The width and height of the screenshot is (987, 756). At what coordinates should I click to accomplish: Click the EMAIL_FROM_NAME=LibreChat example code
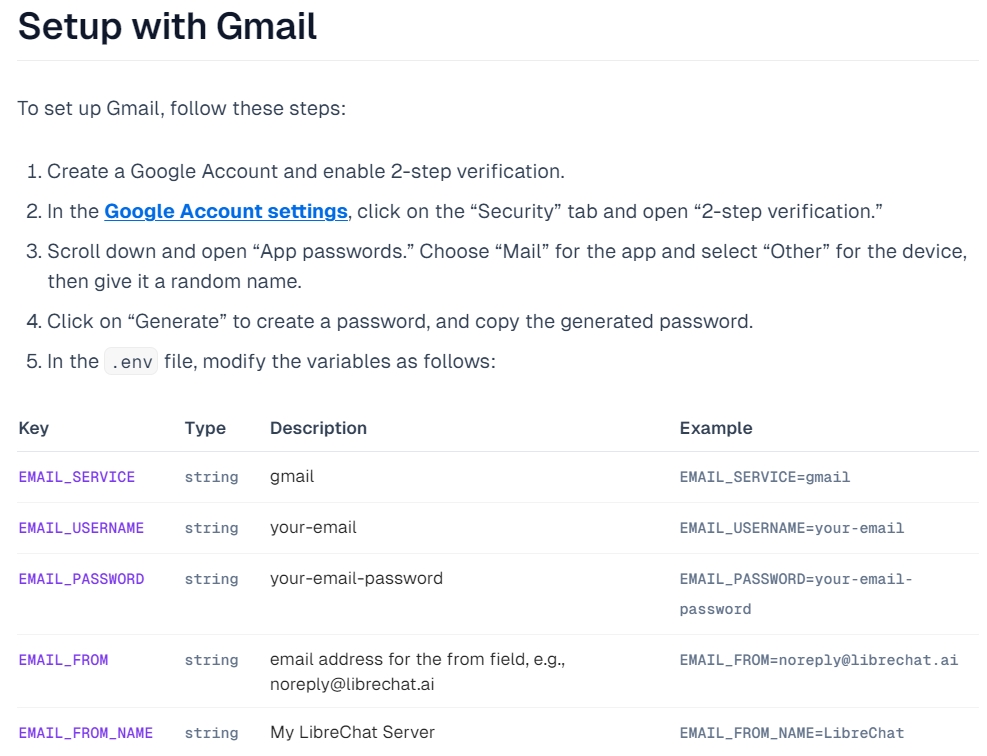point(792,733)
